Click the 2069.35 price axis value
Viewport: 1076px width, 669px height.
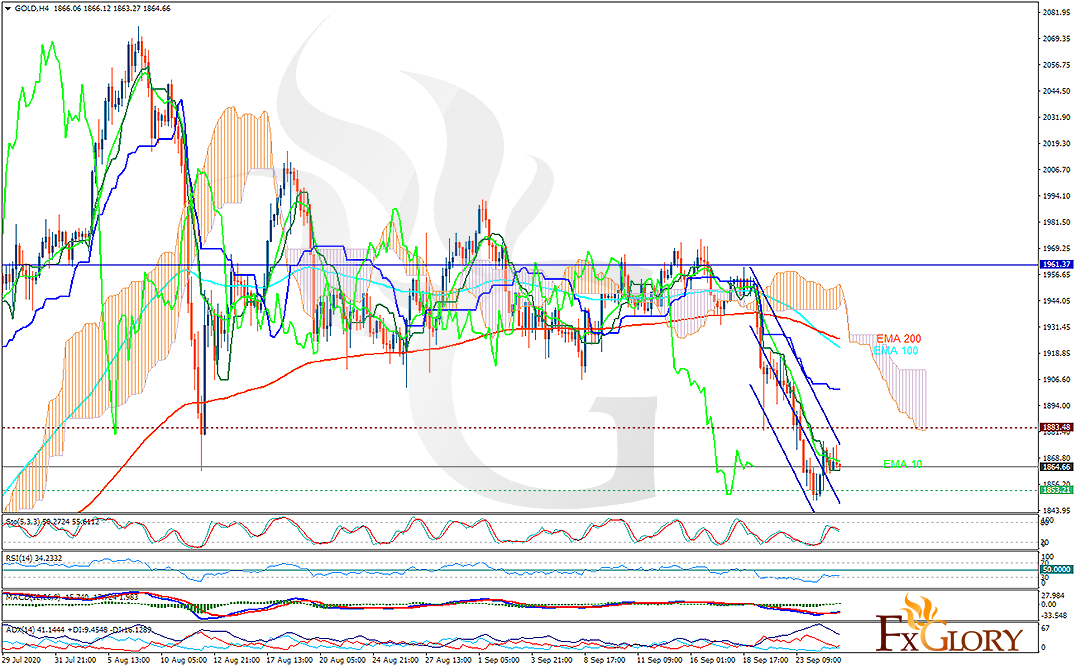coord(1056,38)
